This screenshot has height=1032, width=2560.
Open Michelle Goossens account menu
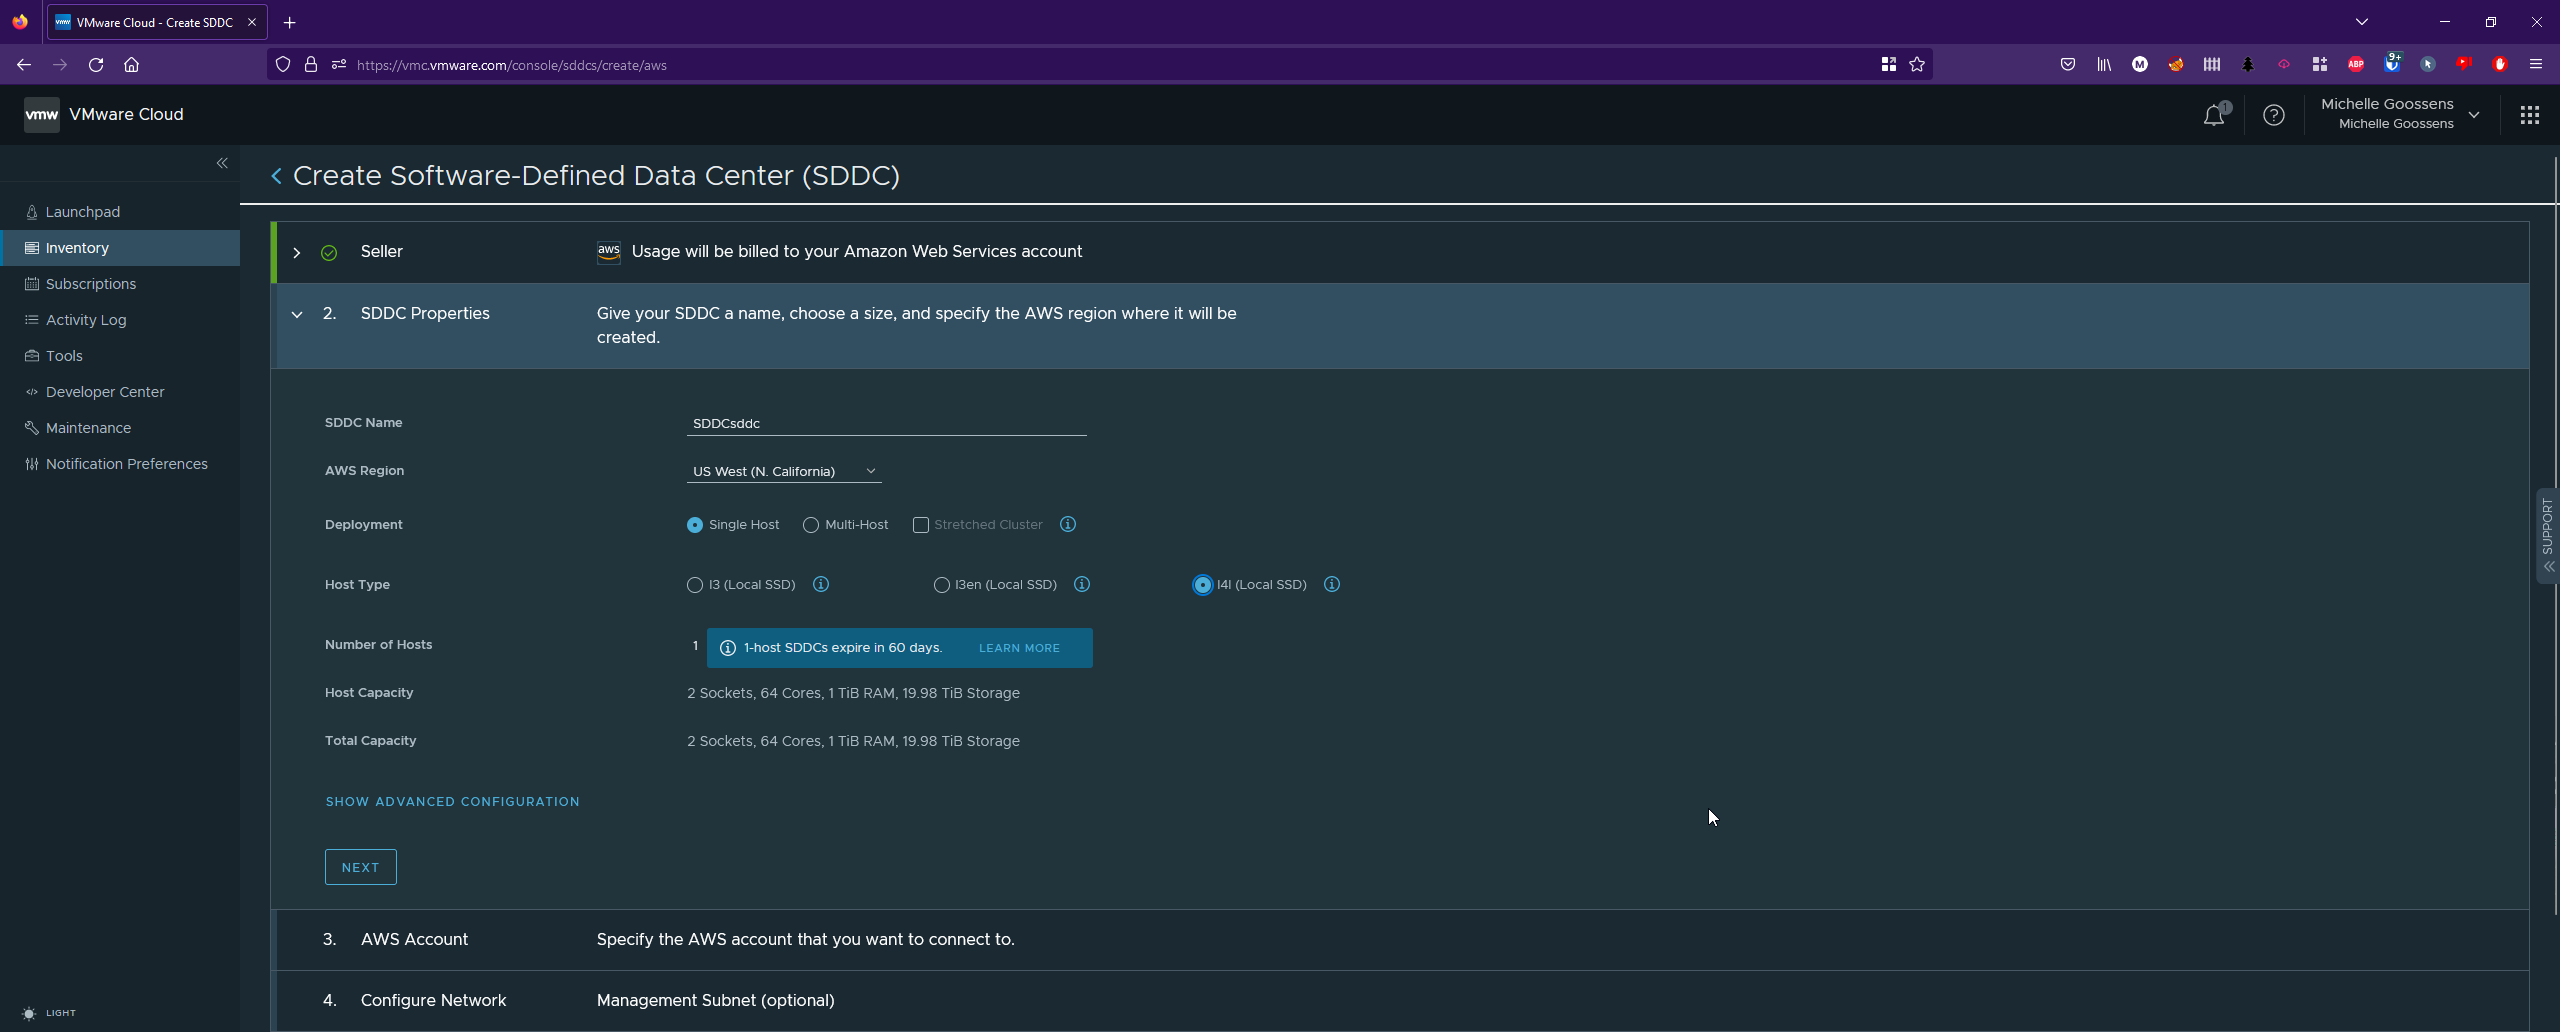click(2400, 114)
